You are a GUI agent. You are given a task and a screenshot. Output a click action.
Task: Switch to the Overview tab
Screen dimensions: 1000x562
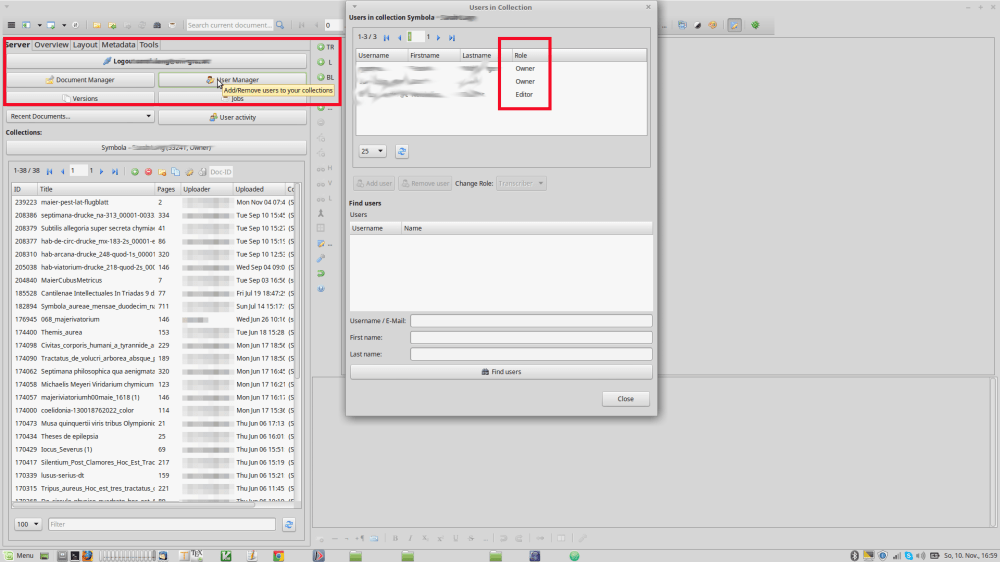(x=51, y=45)
